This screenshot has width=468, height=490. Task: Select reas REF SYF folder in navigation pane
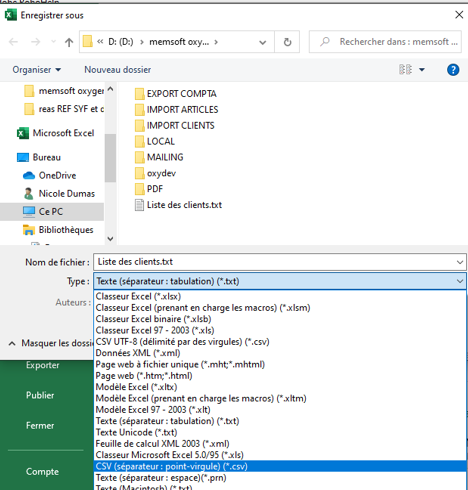64,109
